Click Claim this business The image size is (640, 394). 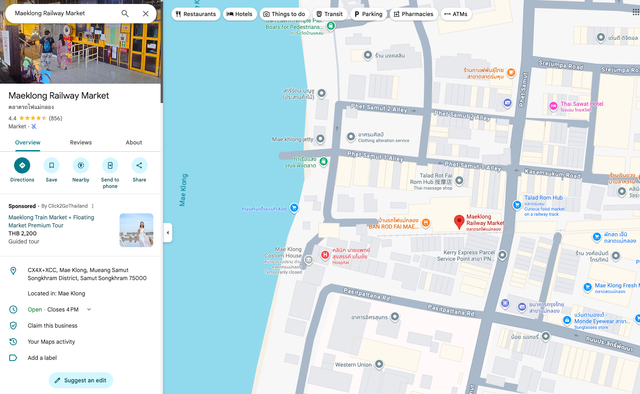click(x=53, y=326)
